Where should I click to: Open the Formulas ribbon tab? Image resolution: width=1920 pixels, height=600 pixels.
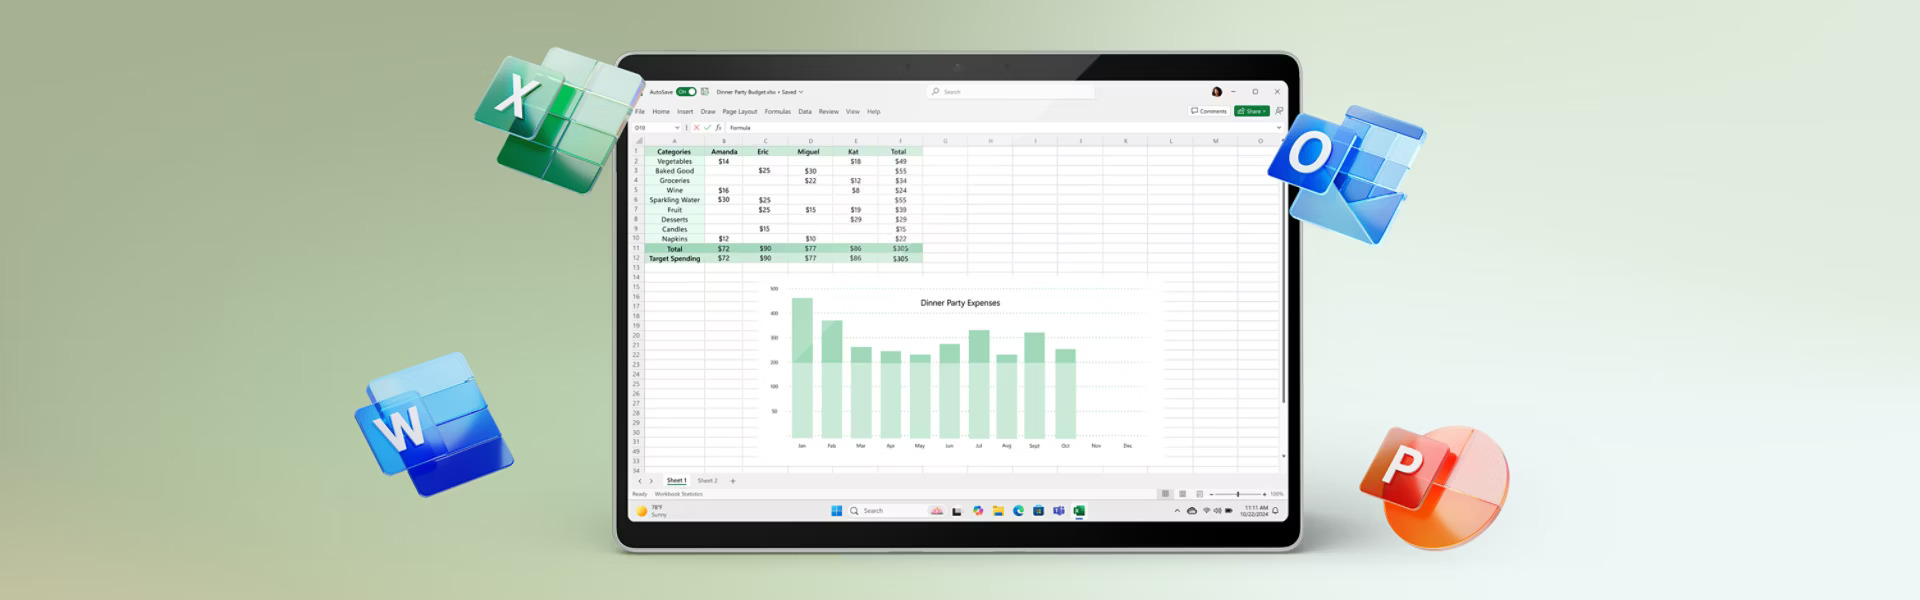click(777, 112)
